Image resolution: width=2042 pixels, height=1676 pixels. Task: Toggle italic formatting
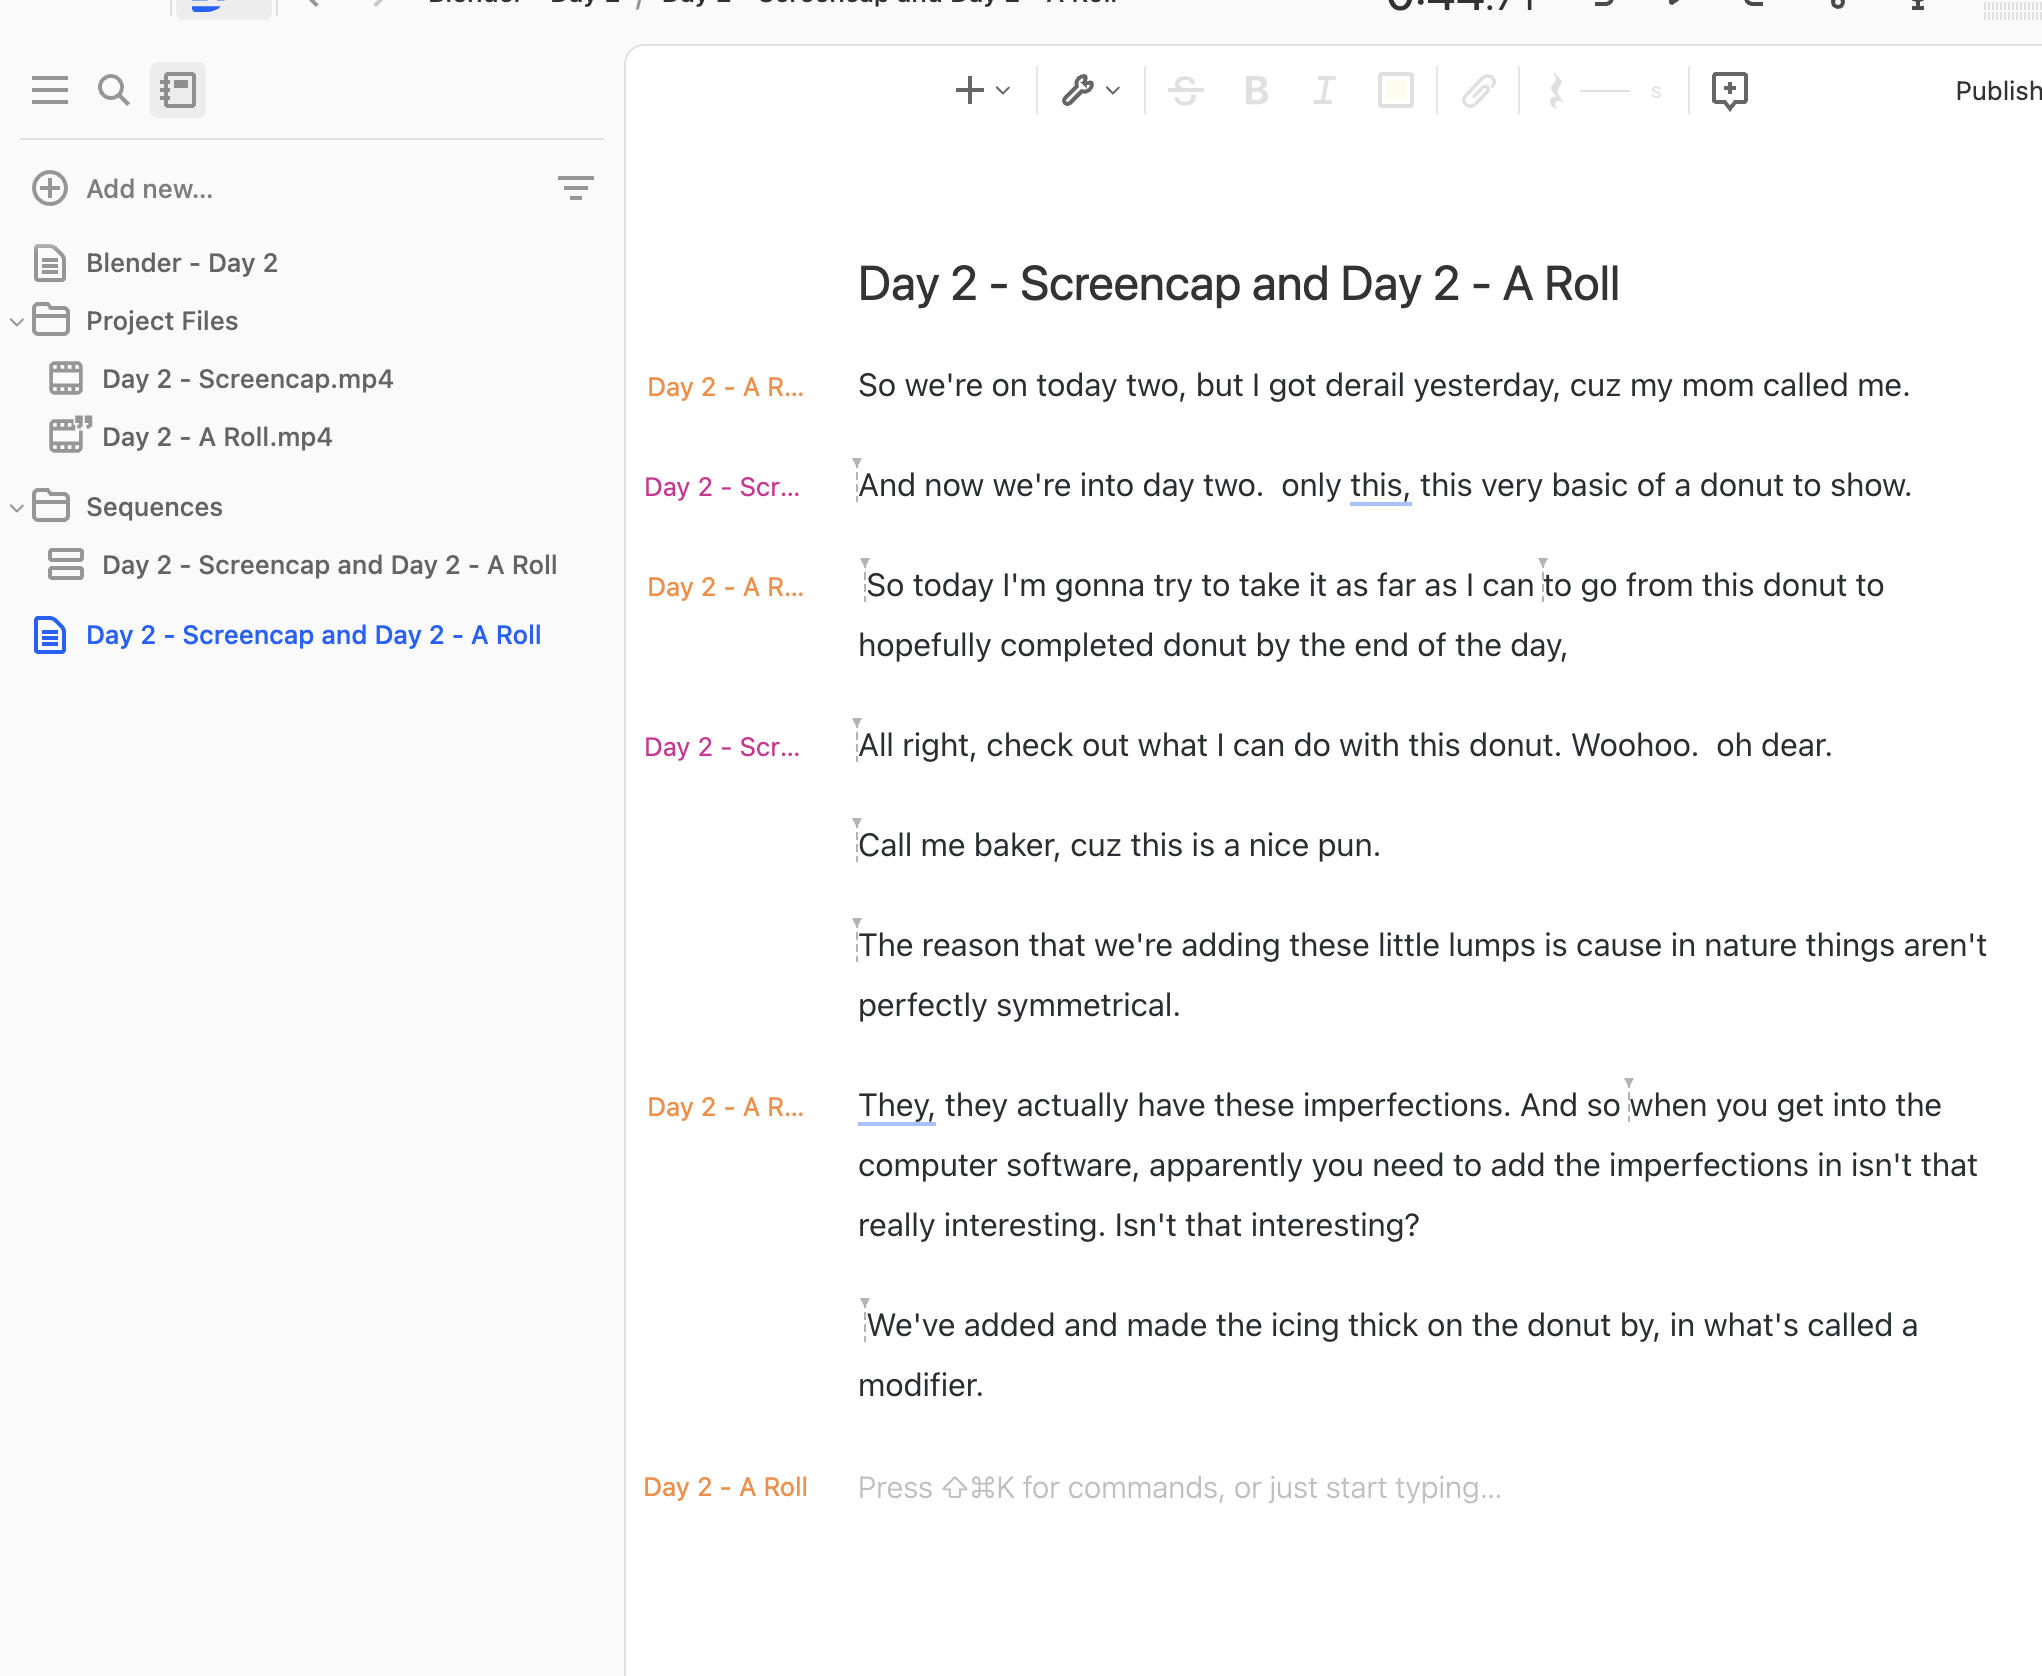pyautogui.click(x=1324, y=91)
